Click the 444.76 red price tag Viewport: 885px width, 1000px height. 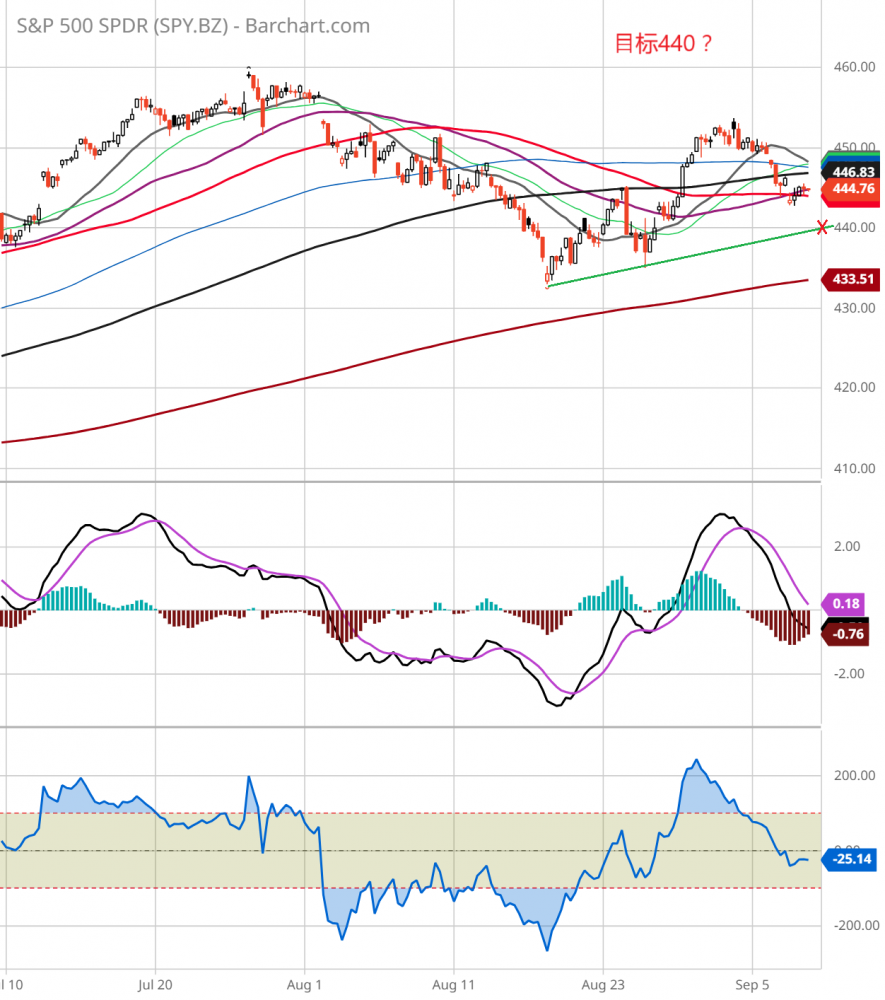pyautogui.click(x=852, y=189)
